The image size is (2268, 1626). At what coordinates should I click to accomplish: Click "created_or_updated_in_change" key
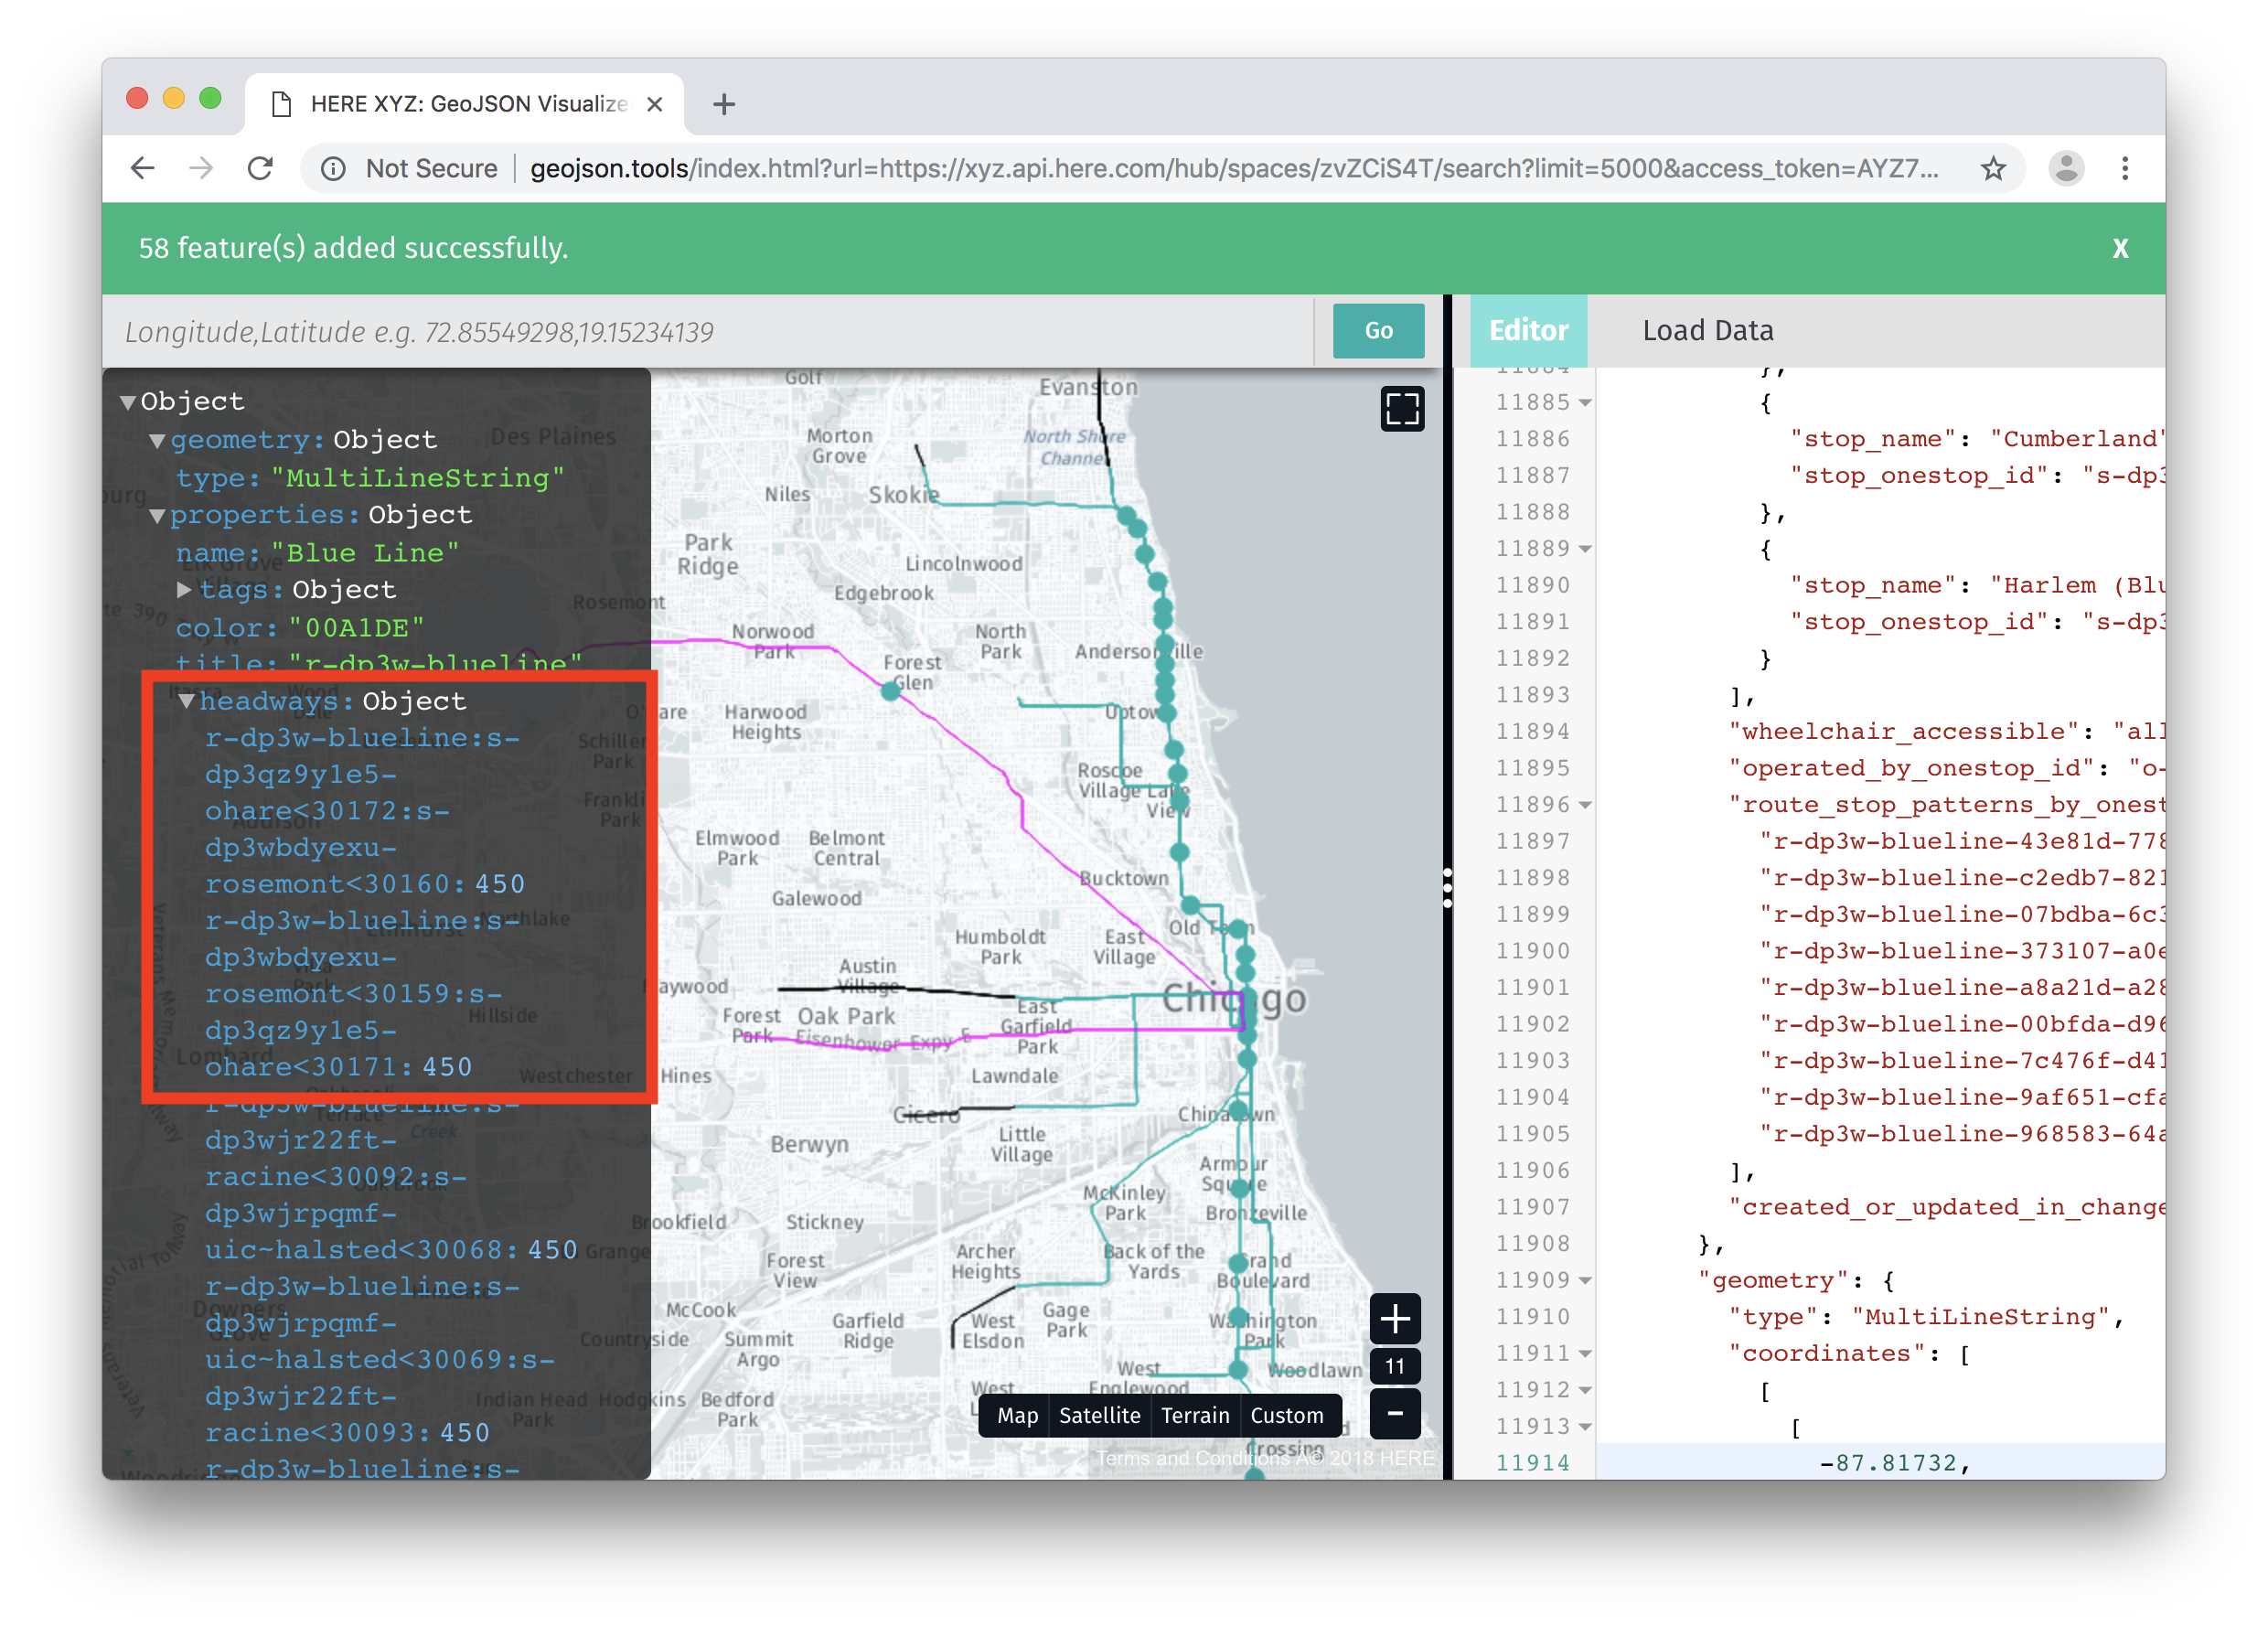click(1946, 1208)
